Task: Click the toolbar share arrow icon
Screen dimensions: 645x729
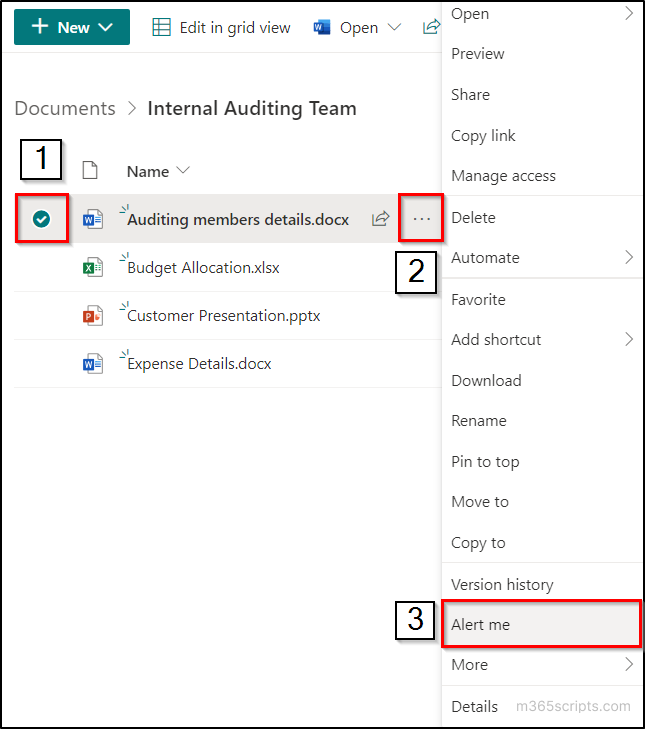Action: pos(431,27)
